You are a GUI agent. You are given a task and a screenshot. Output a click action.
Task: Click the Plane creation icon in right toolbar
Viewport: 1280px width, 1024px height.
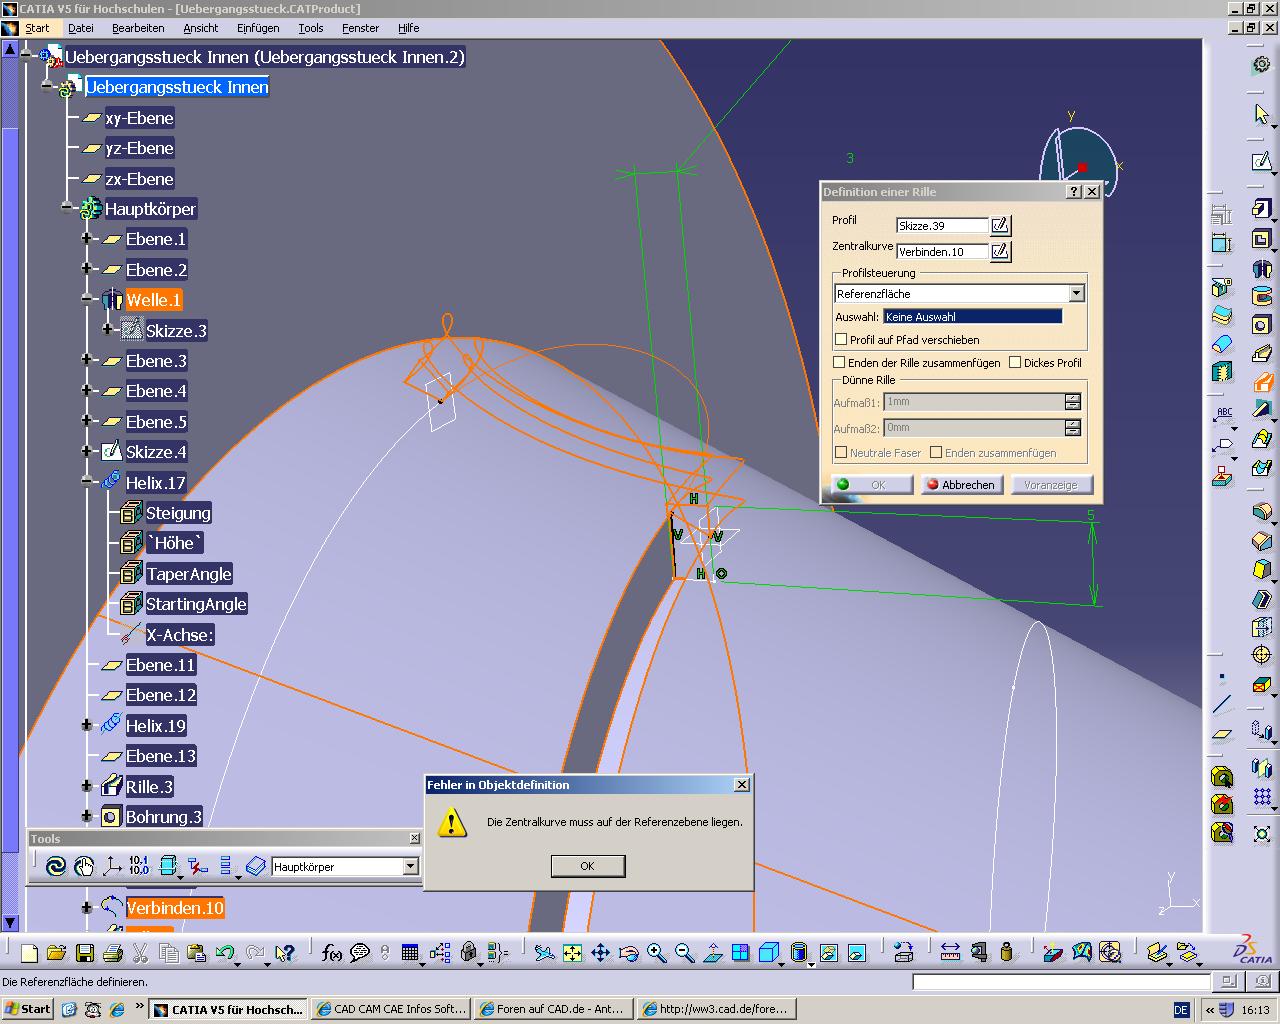point(1221,734)
